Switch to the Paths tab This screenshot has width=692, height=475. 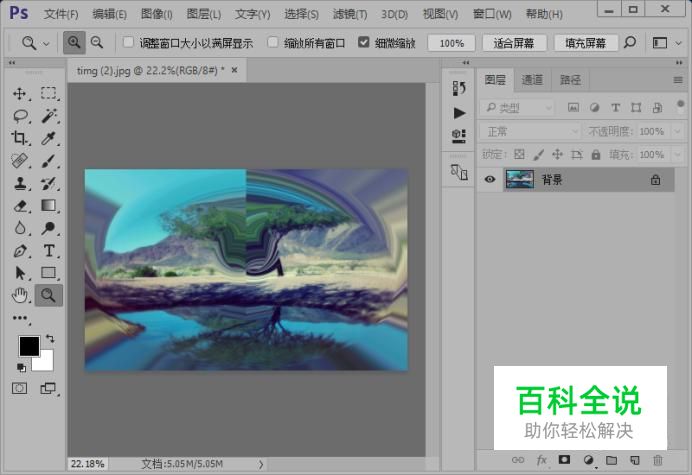pyautogui.click(x=570, y=80)
